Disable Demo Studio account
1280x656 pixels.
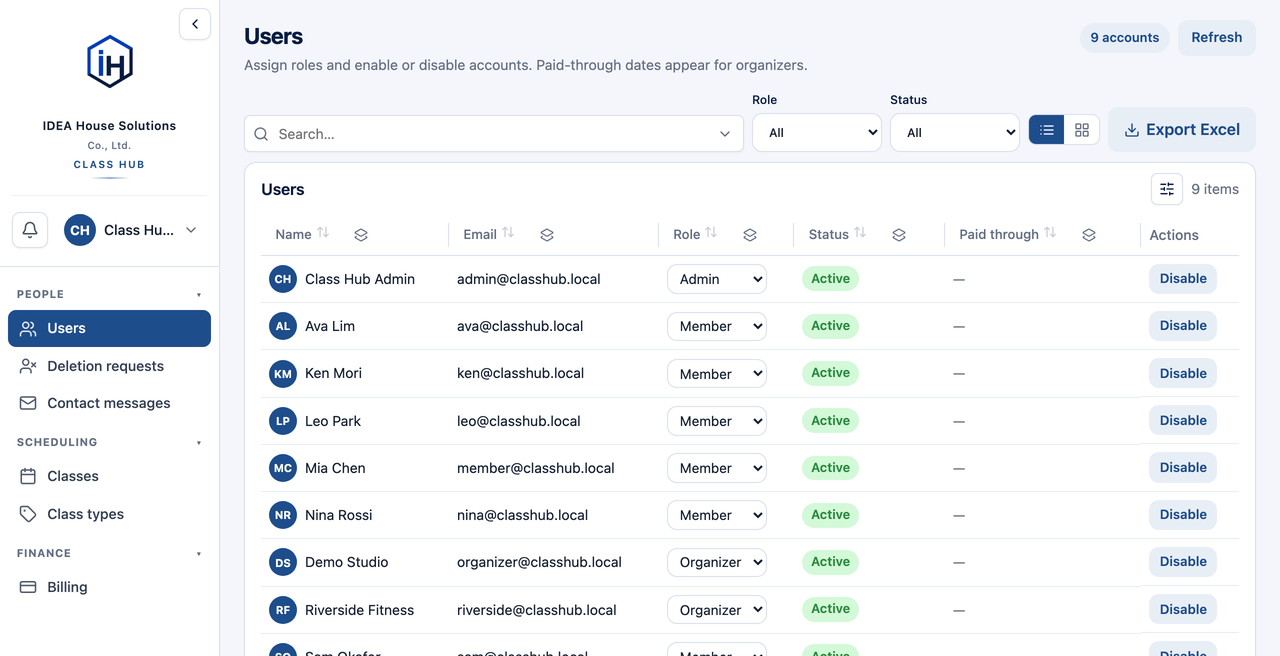[1183, 562]
